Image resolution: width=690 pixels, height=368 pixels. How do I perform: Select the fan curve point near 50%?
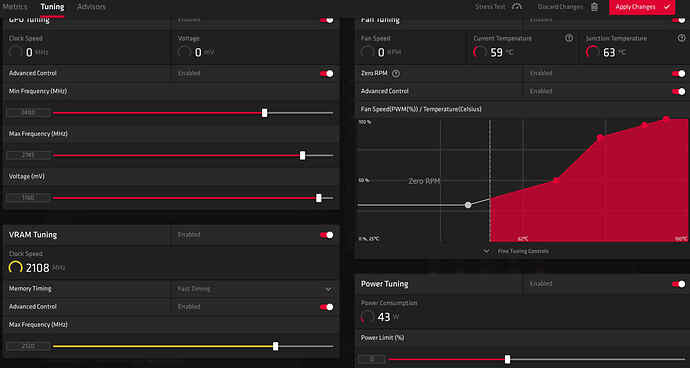pos(556,180)
